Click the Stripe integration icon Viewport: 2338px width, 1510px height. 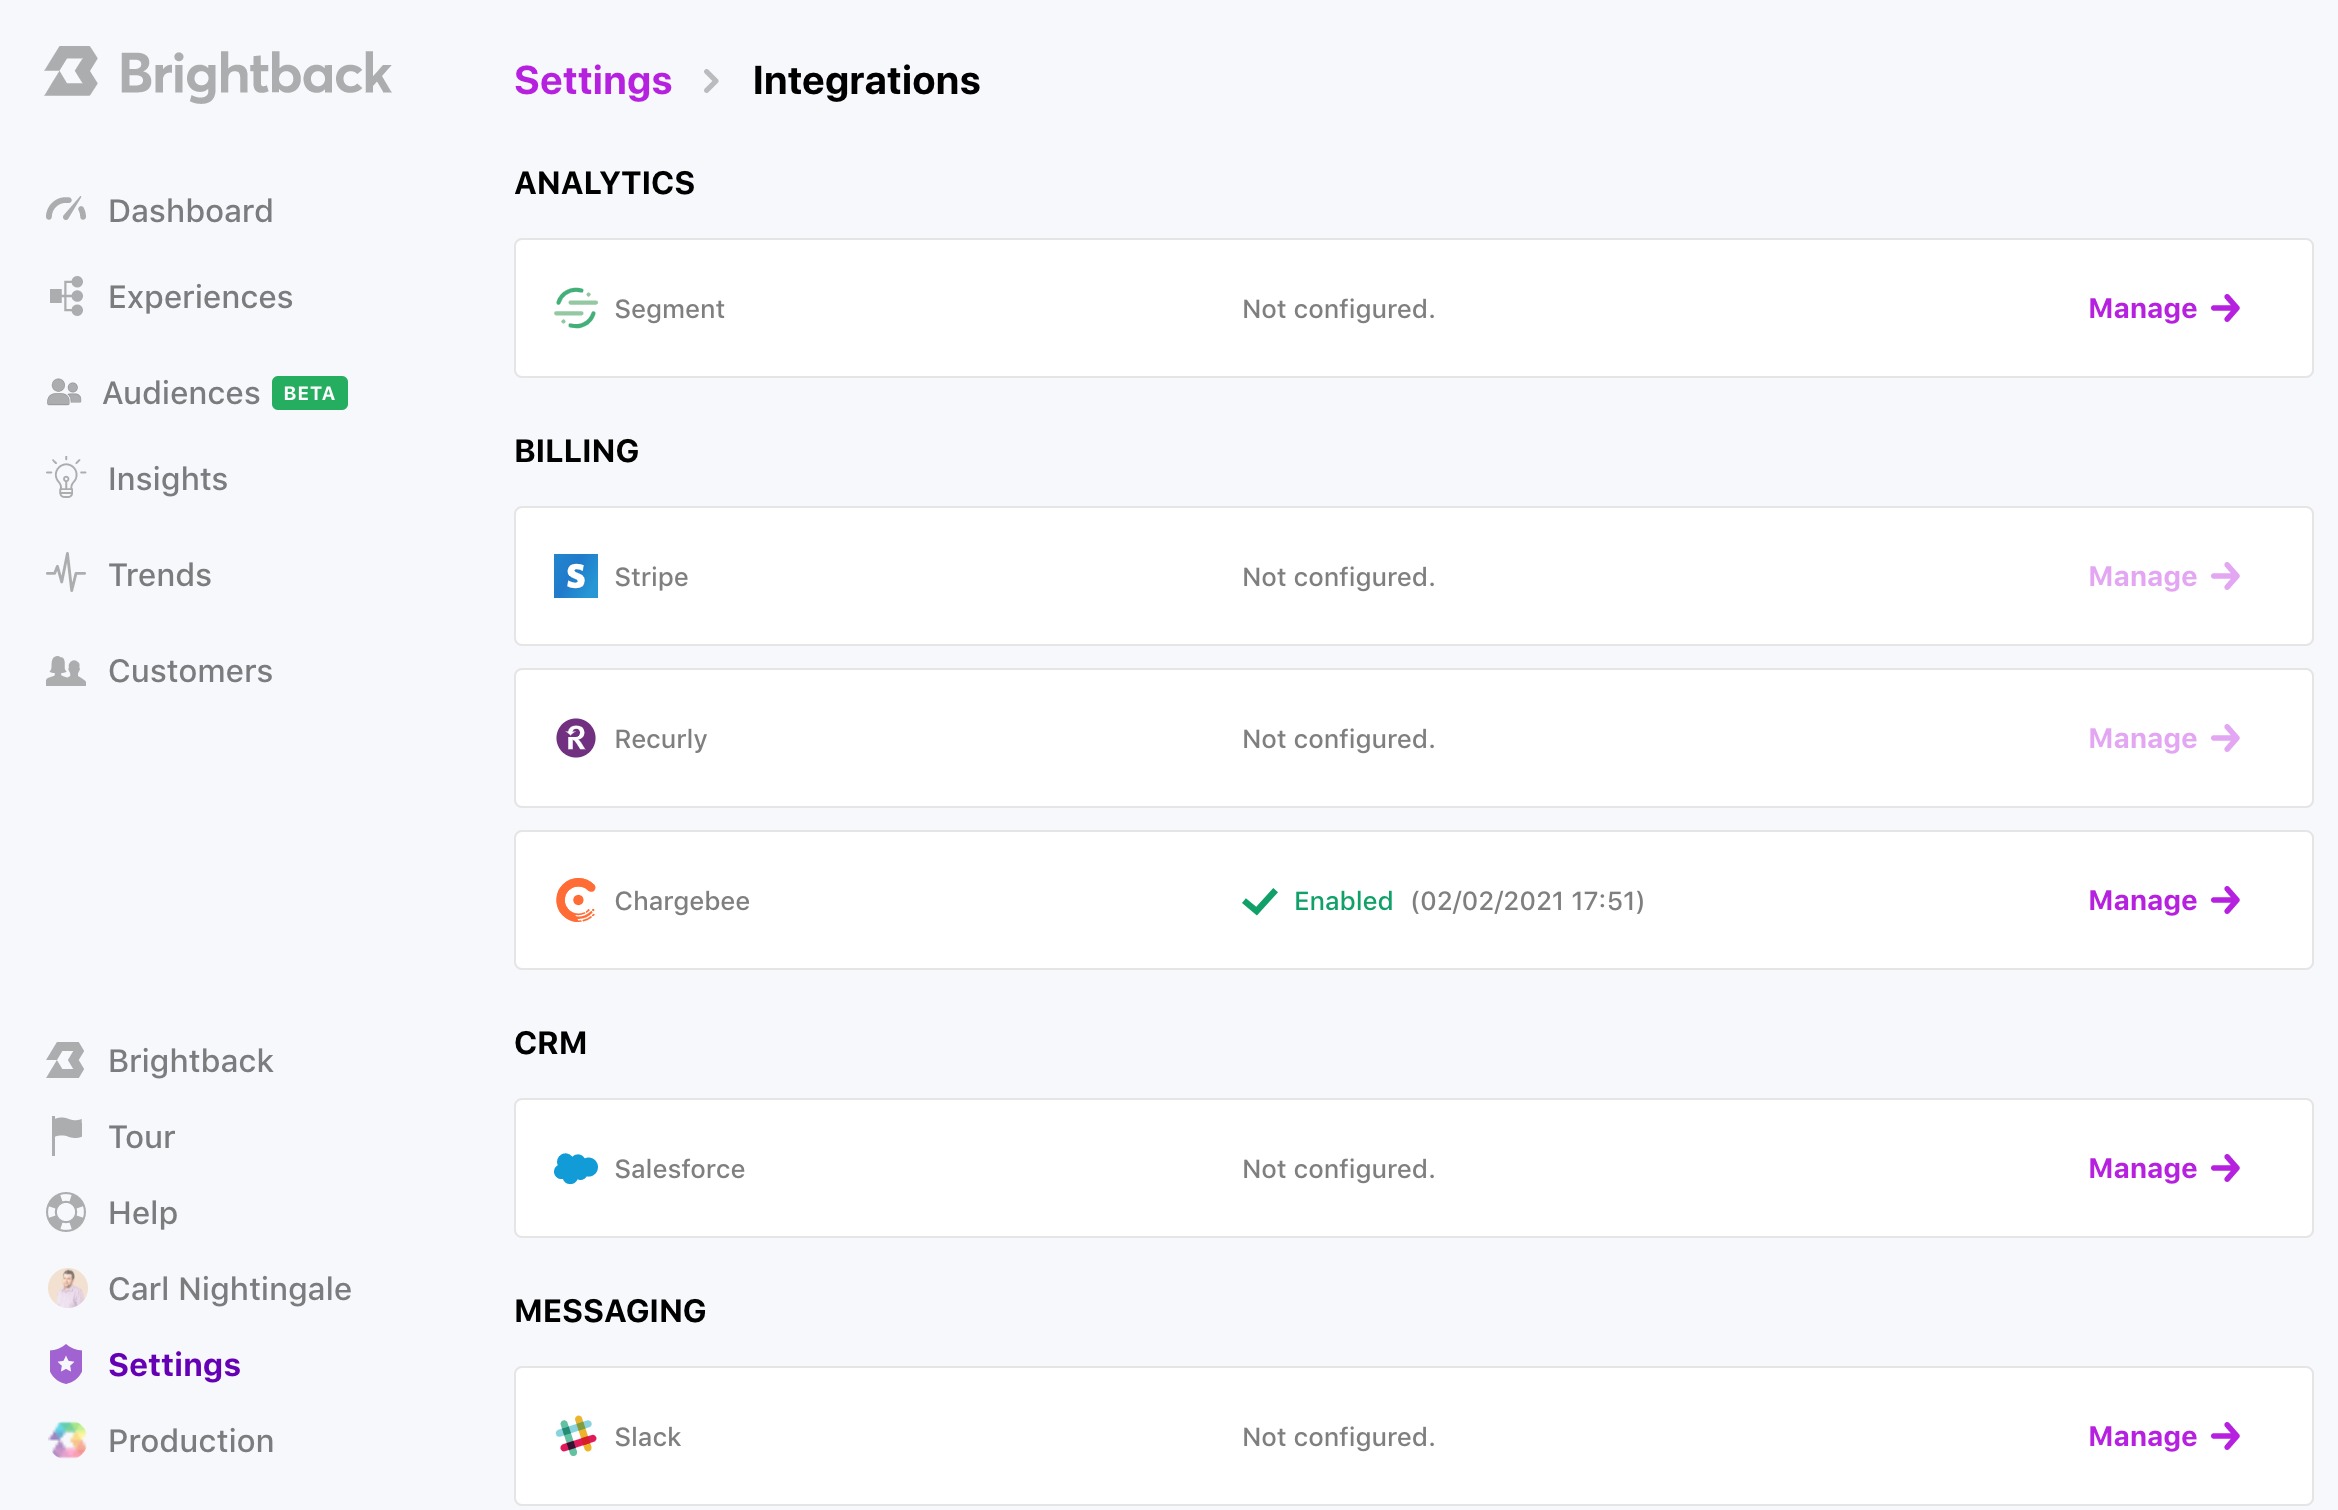575,576
